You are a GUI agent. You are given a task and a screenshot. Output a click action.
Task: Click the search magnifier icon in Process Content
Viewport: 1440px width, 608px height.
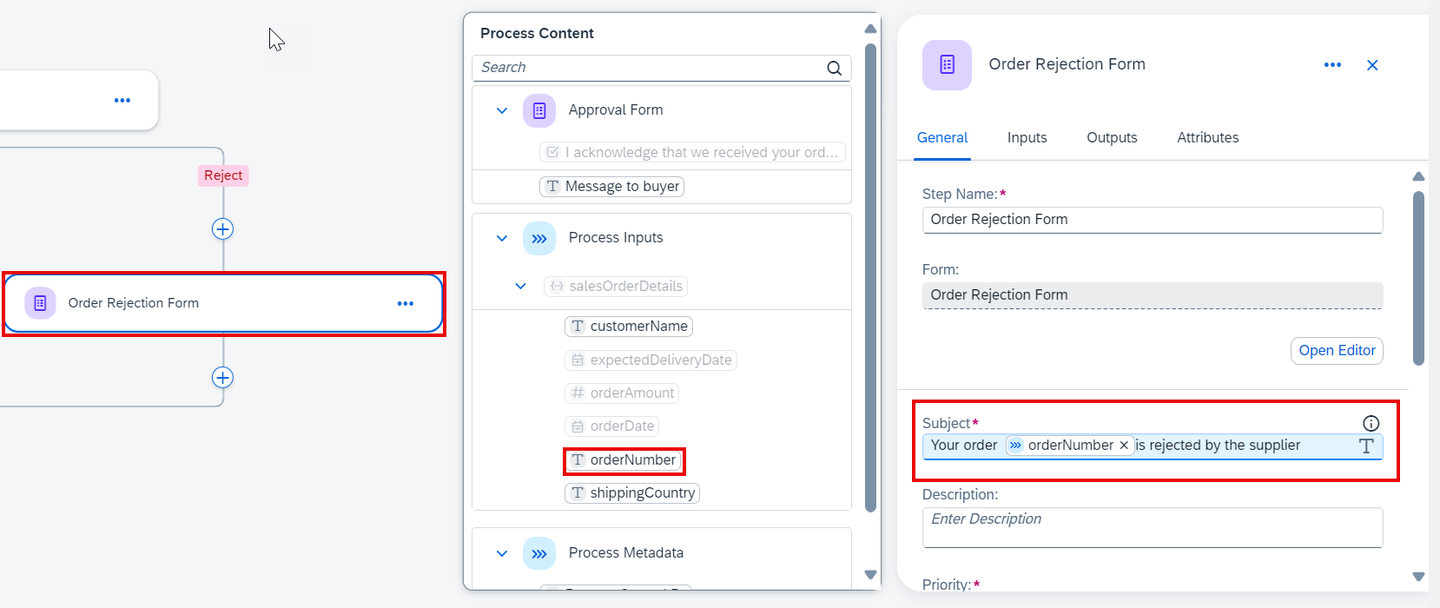pos(834,68)
